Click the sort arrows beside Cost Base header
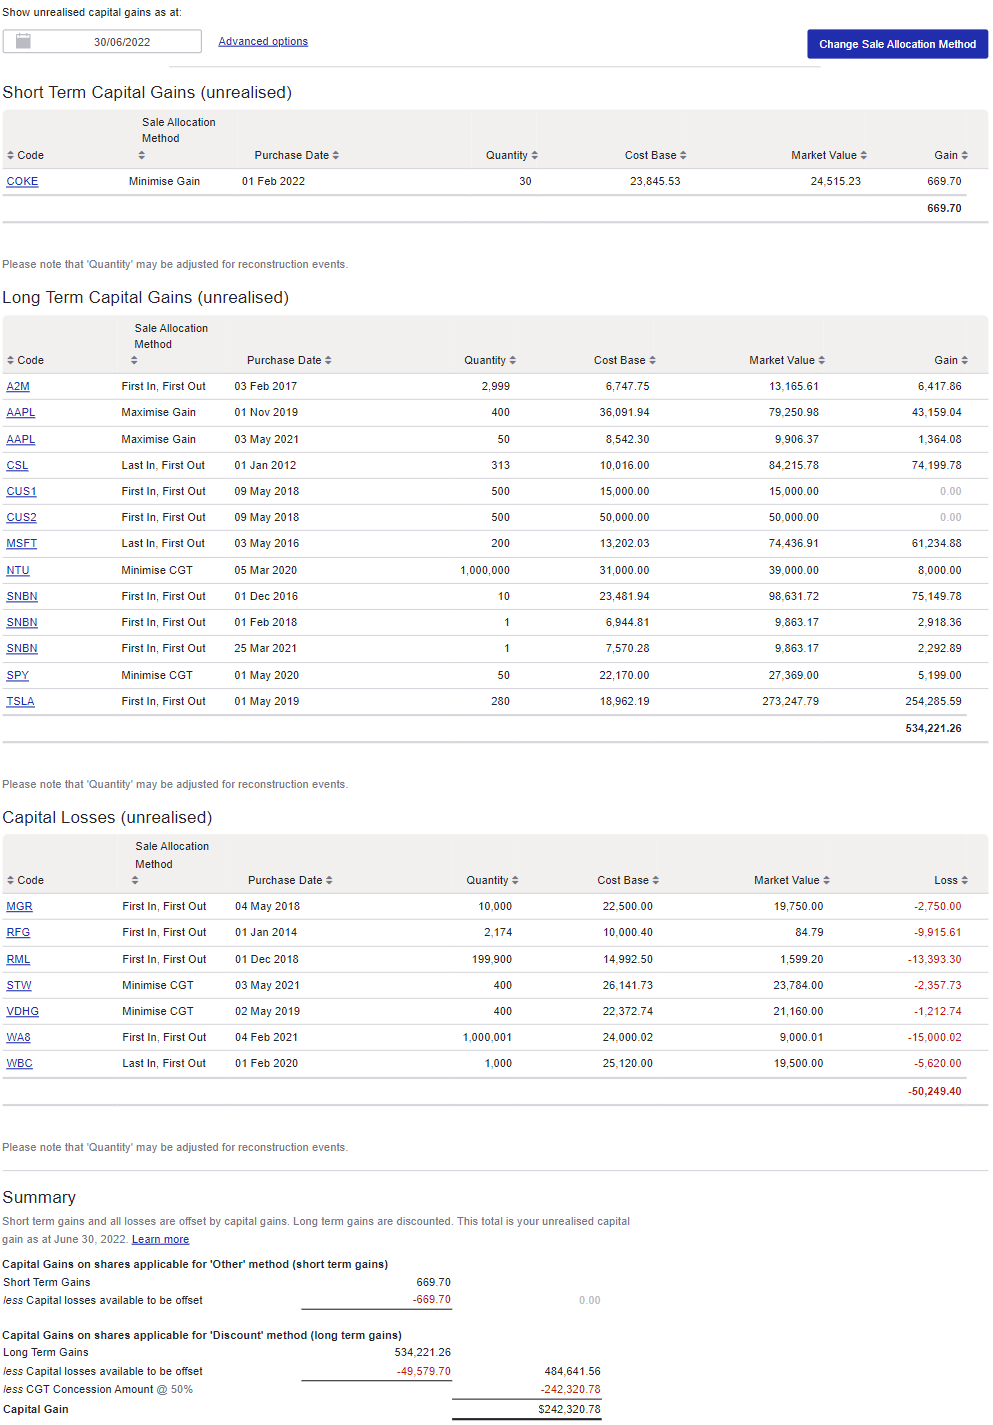Screen dimensions: 993x1425 point(684,155)
